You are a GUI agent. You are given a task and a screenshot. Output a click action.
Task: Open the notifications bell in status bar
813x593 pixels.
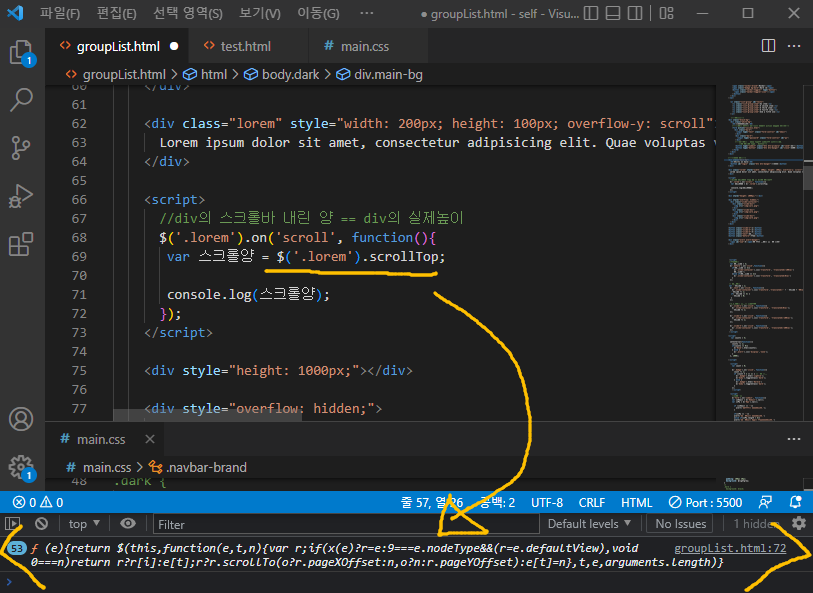pyautogui.click(x=795, y=502)
